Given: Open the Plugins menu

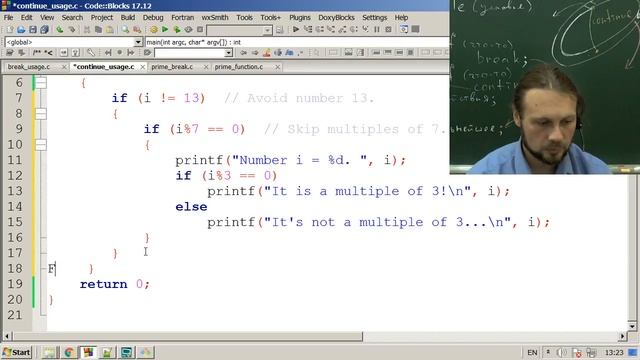Looking at the screenshot, I should pos(300,18).
